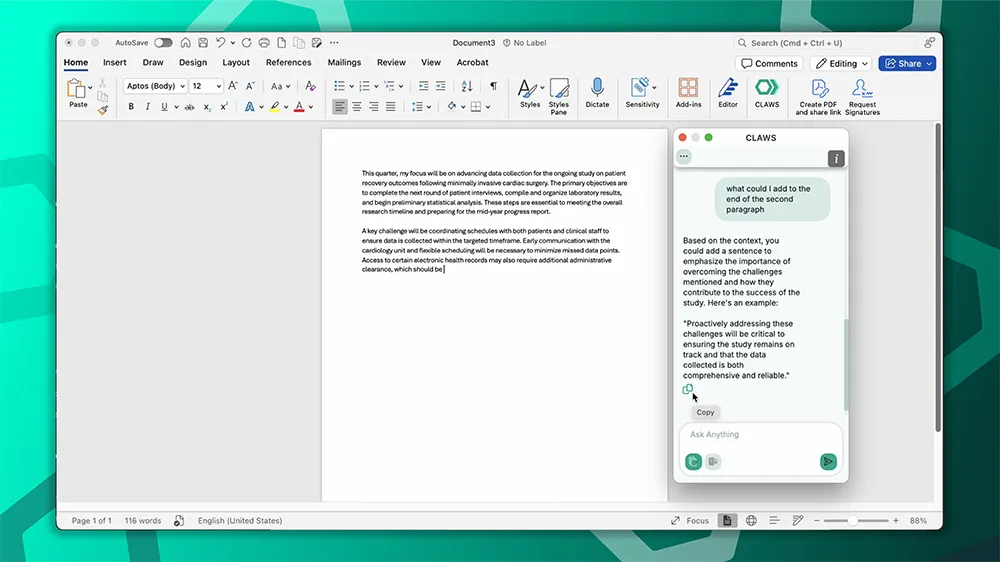
Task: Open the Acrobat tab
Action: (x=473, y=63)
